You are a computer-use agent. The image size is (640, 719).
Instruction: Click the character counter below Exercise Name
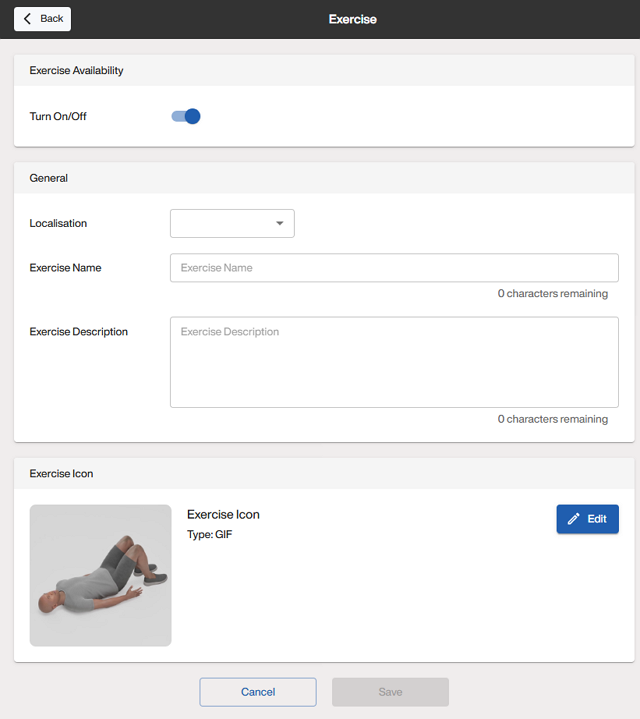tap(552, 294)
